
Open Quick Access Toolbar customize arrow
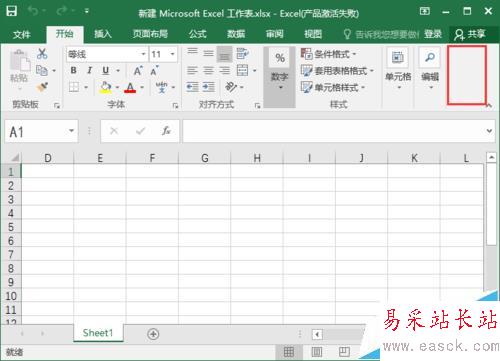click(87, 11)
